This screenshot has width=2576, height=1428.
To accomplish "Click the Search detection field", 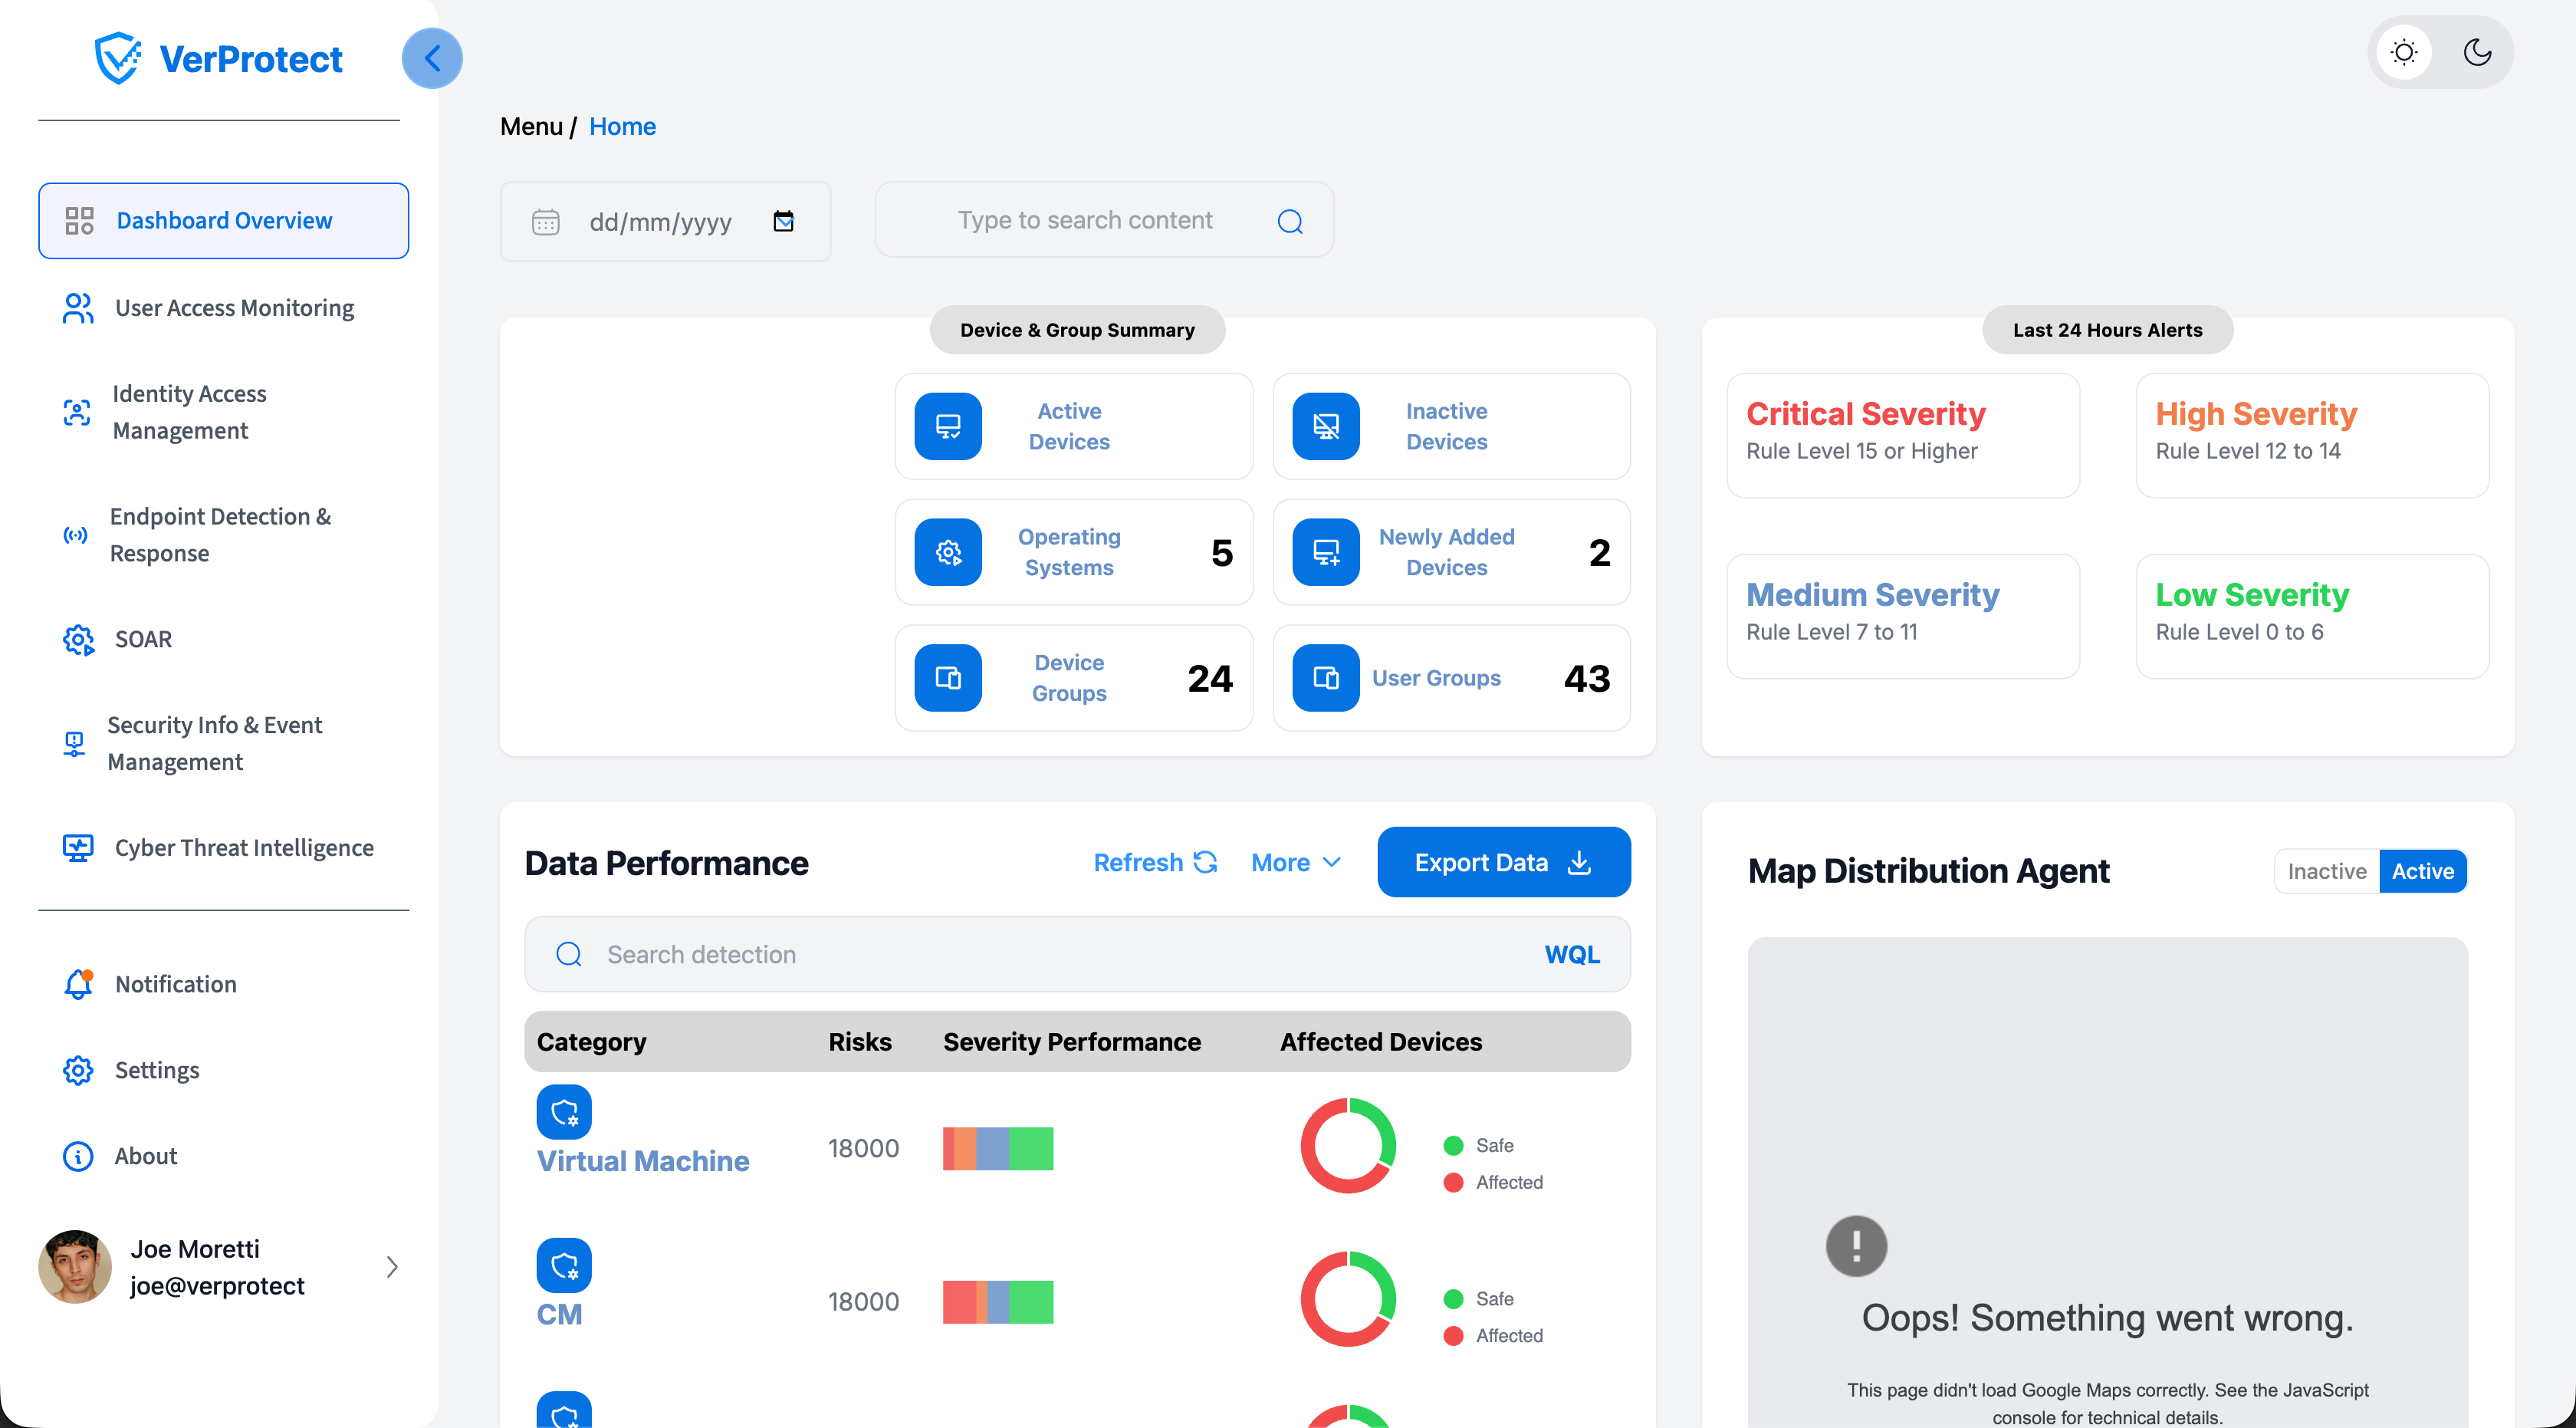I will point(1077,954).
